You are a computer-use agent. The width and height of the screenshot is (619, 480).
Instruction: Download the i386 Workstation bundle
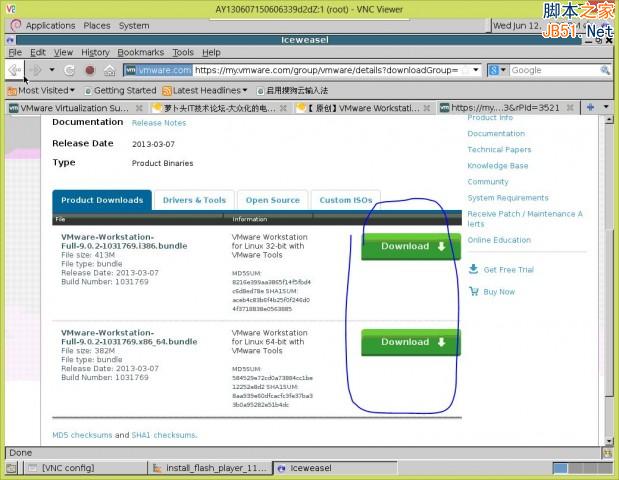pos(411,246)
